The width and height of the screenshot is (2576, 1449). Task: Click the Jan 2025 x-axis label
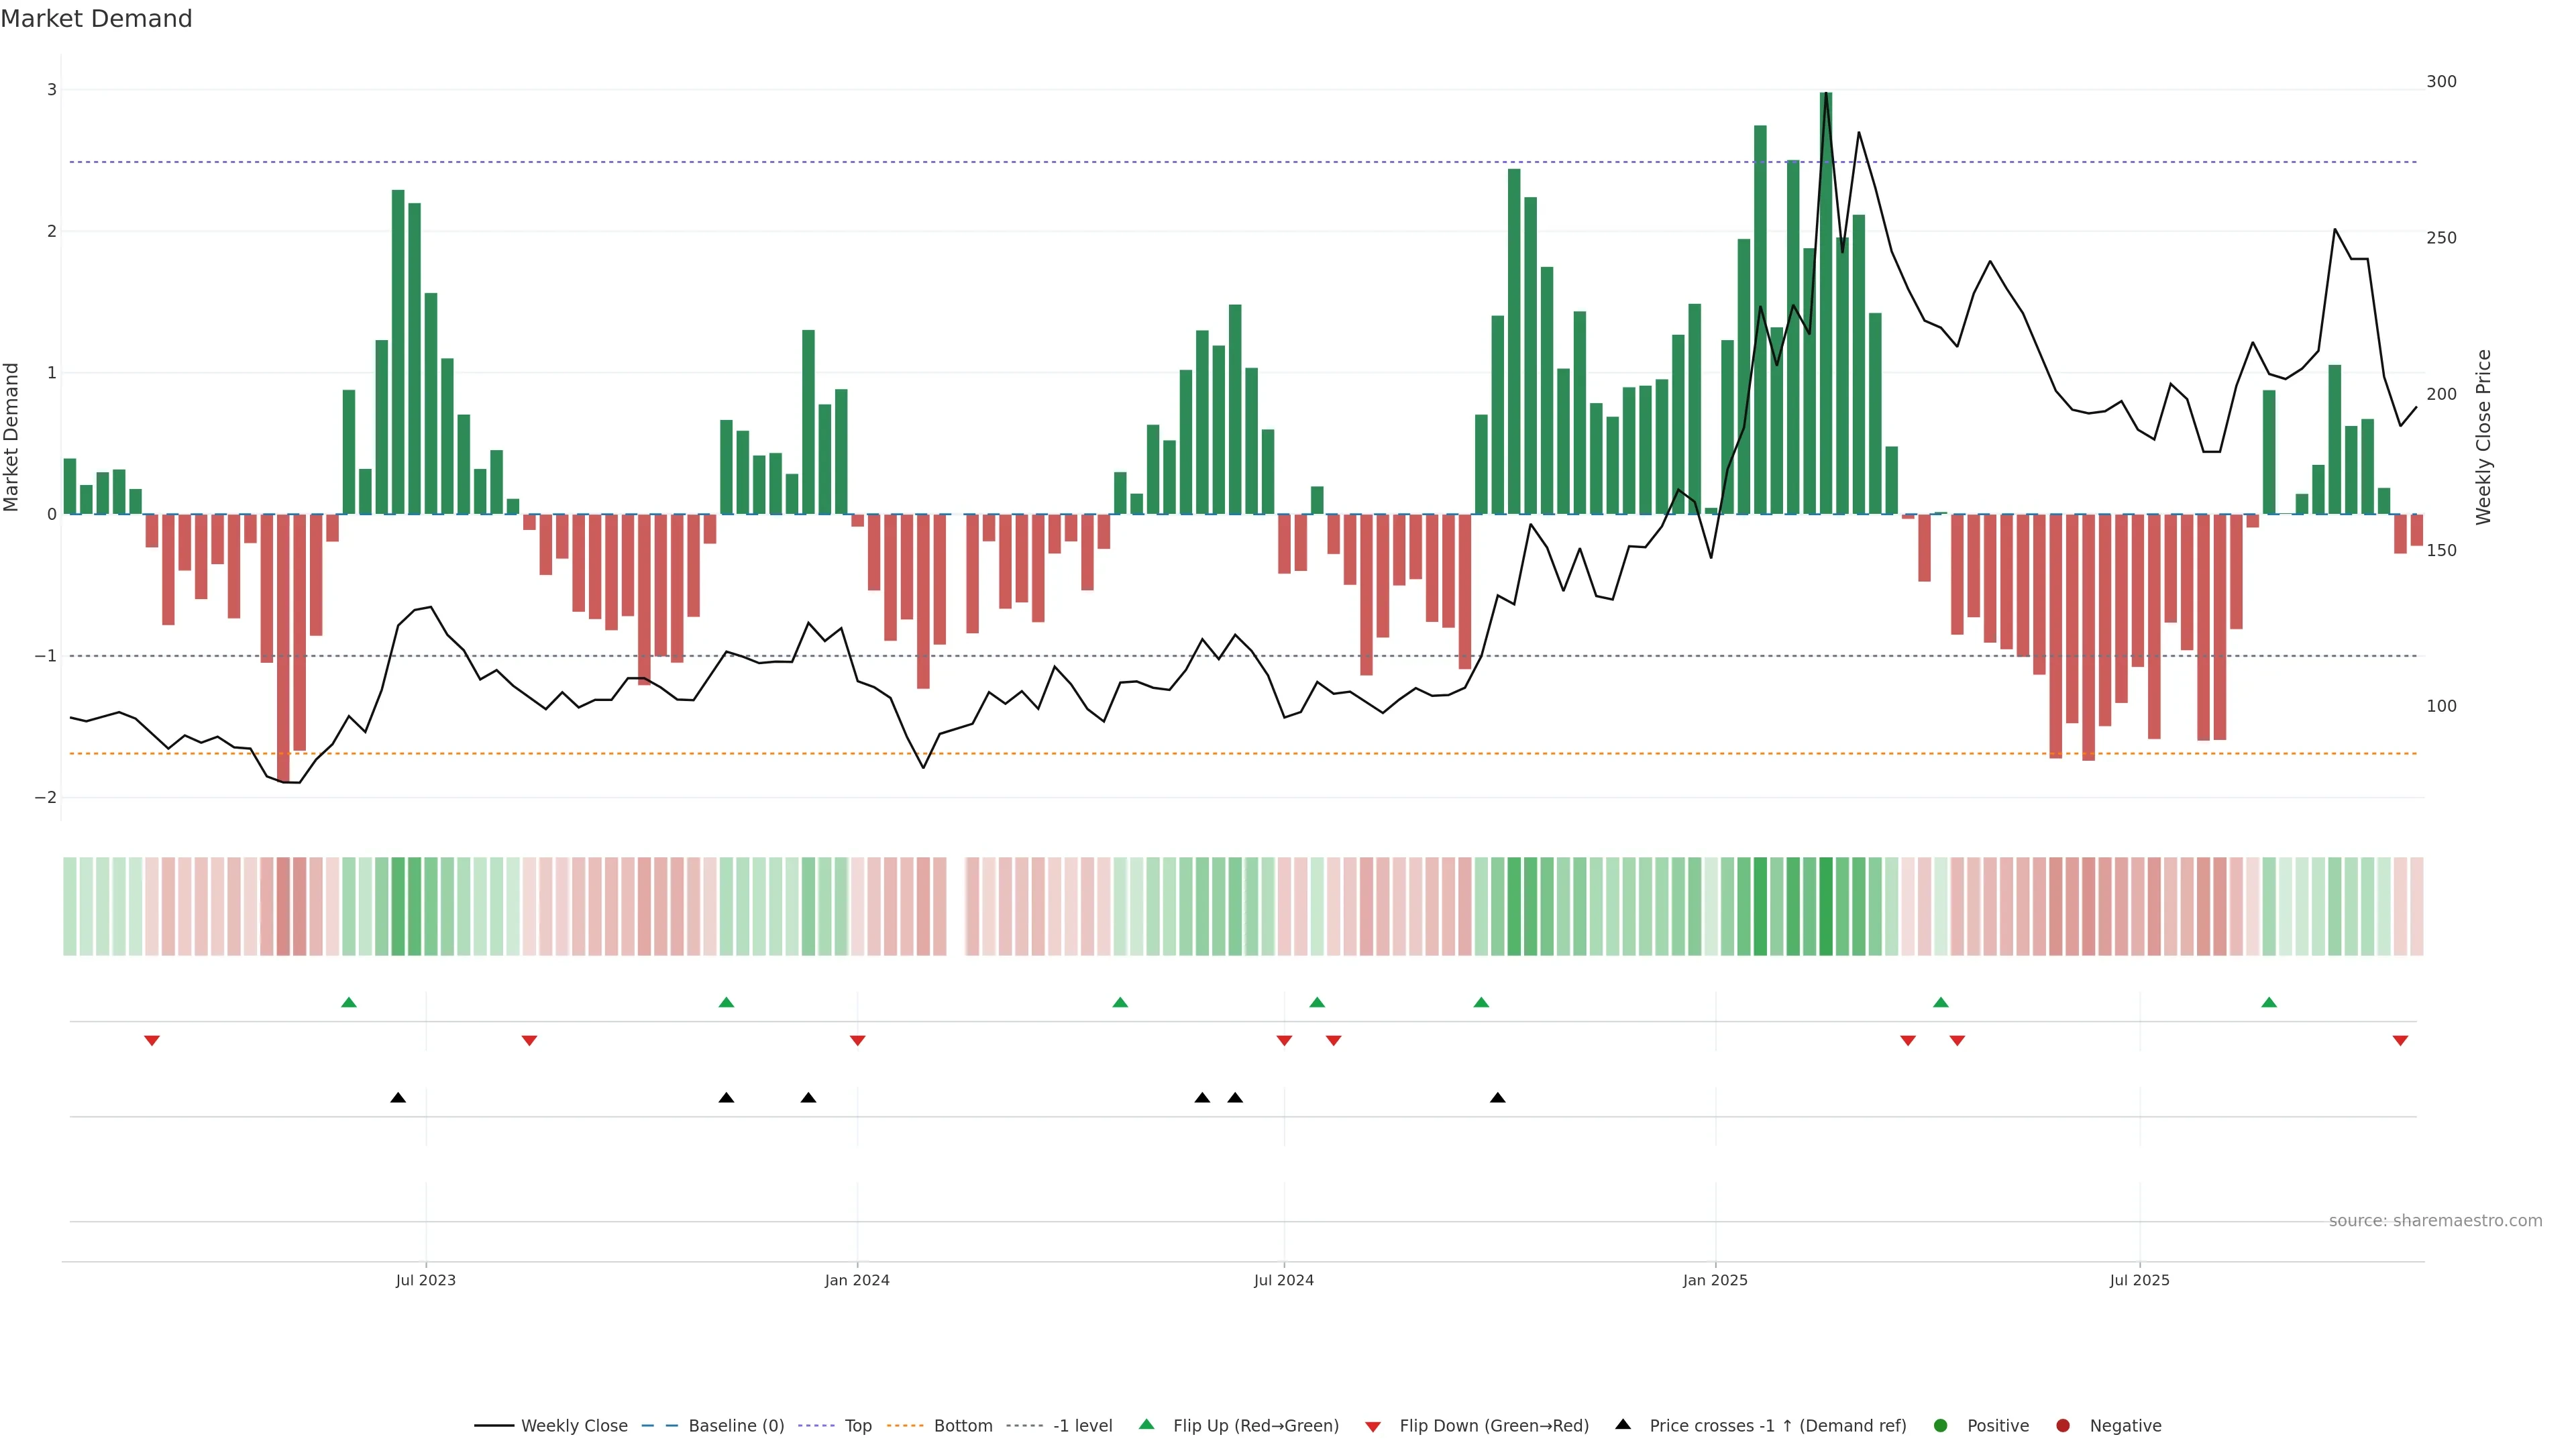[x=1715, y=1280]
